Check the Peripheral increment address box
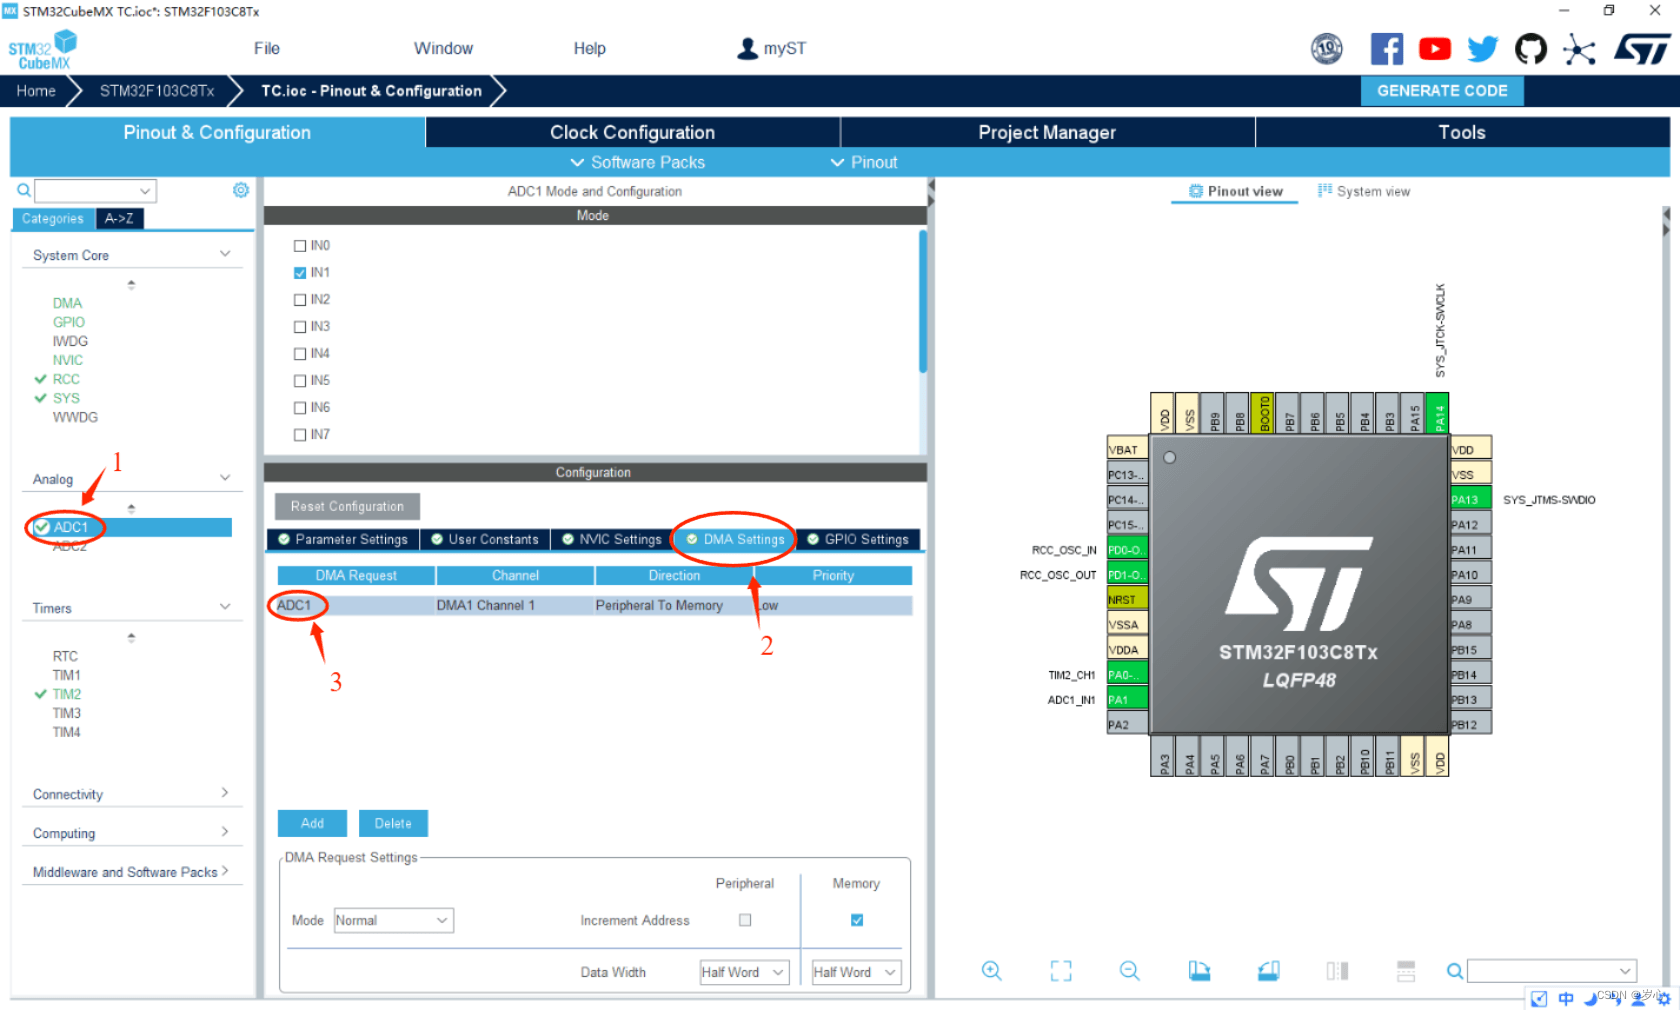Screen dimensions: 1680x1010 [745, 920]
